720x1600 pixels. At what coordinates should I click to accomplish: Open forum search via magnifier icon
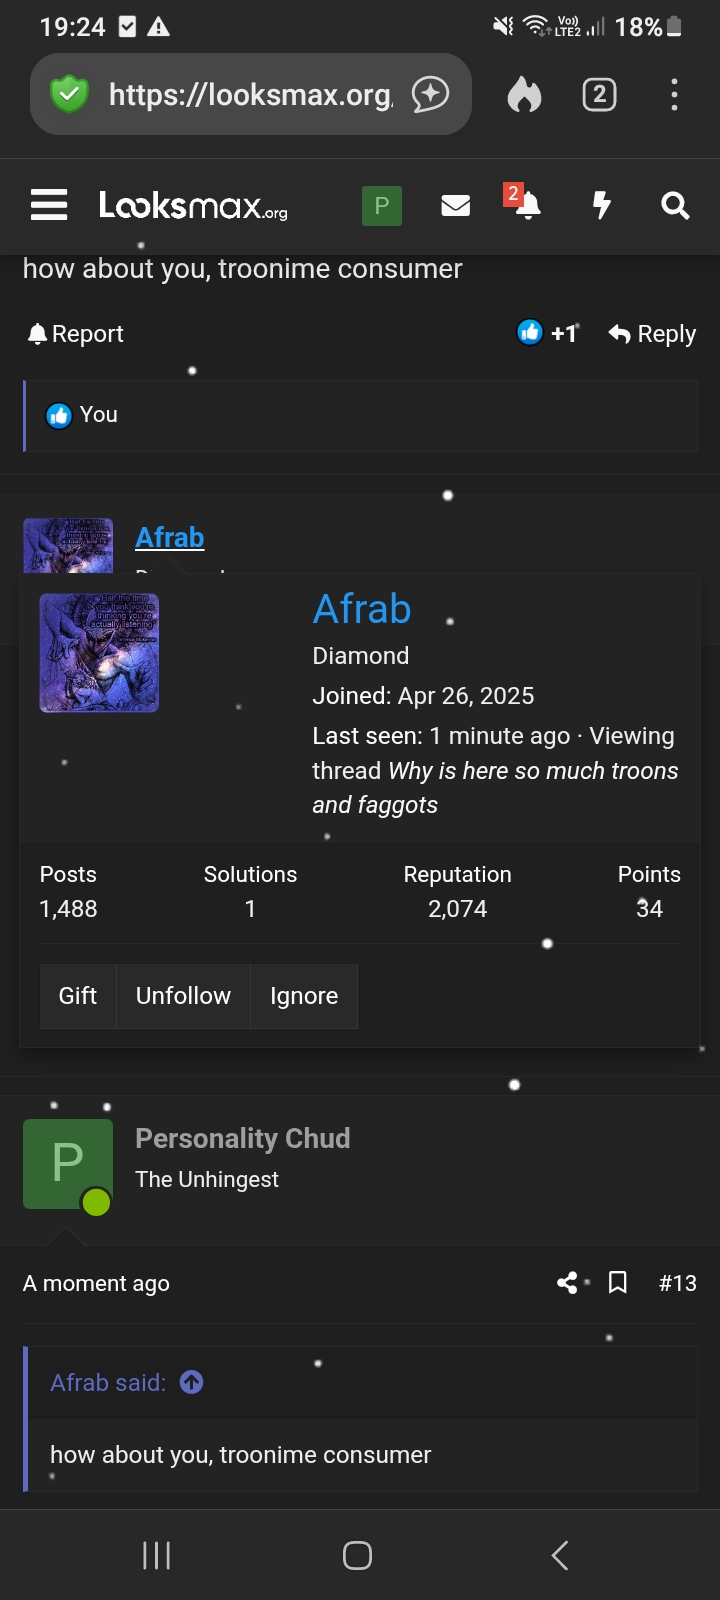pos(675,205)
